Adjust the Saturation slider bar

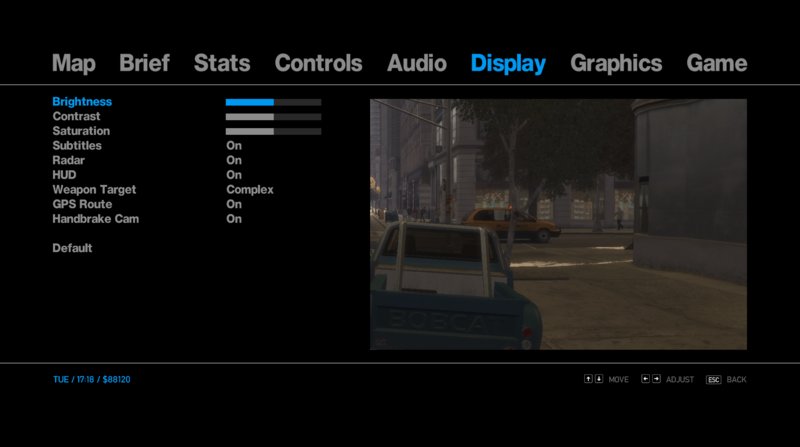click(x=273, y=132)
